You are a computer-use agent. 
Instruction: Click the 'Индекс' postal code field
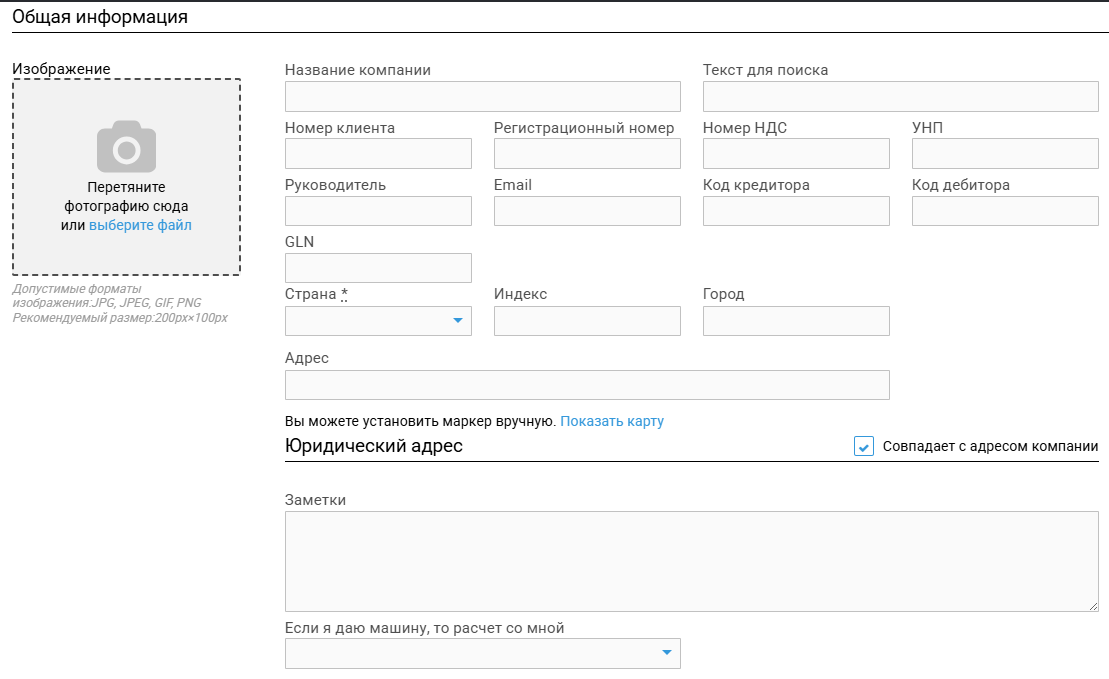click(x=587, y=321)
